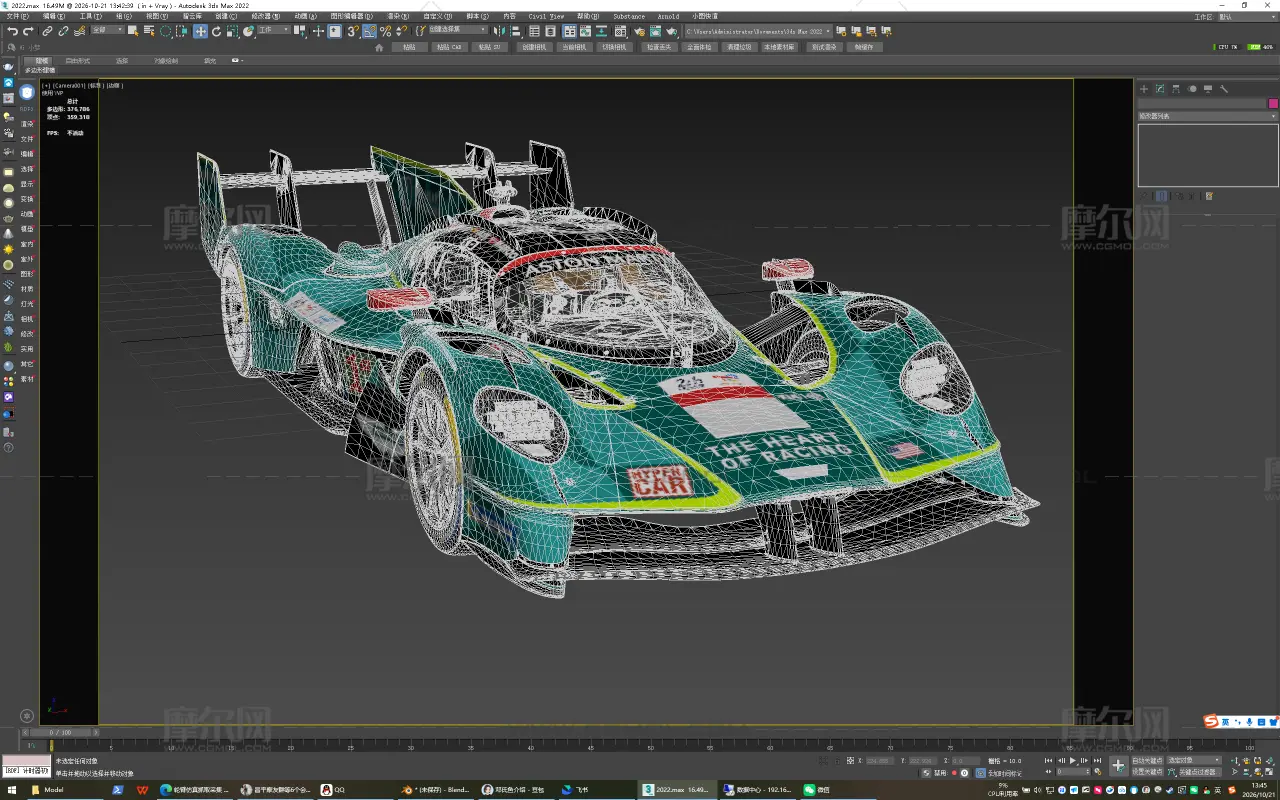This screenshot has height=800, width=1280.
Task: Open the selection filter dropdown 全部
Action: pos(108,30)
